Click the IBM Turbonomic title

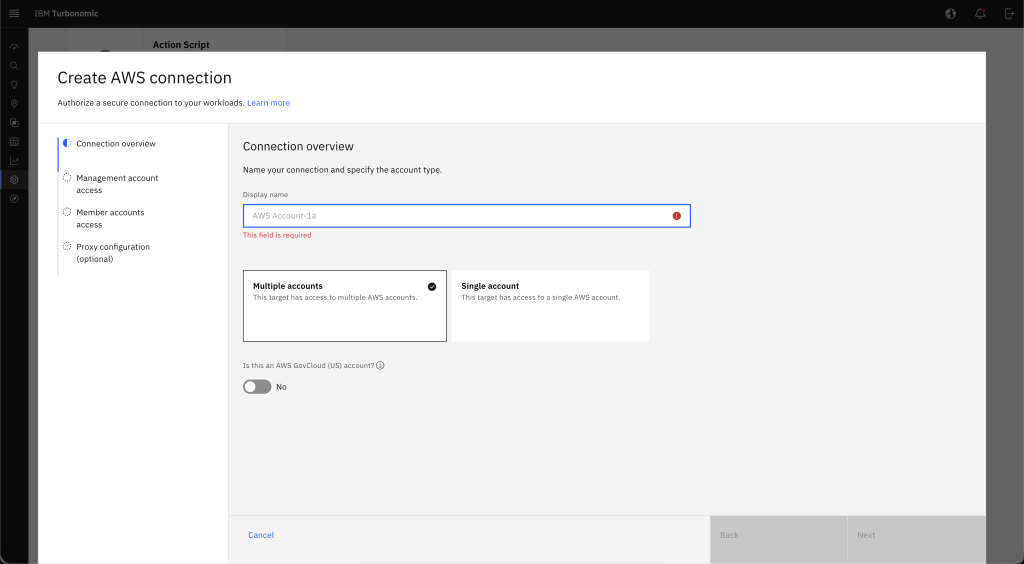[66, 14]
